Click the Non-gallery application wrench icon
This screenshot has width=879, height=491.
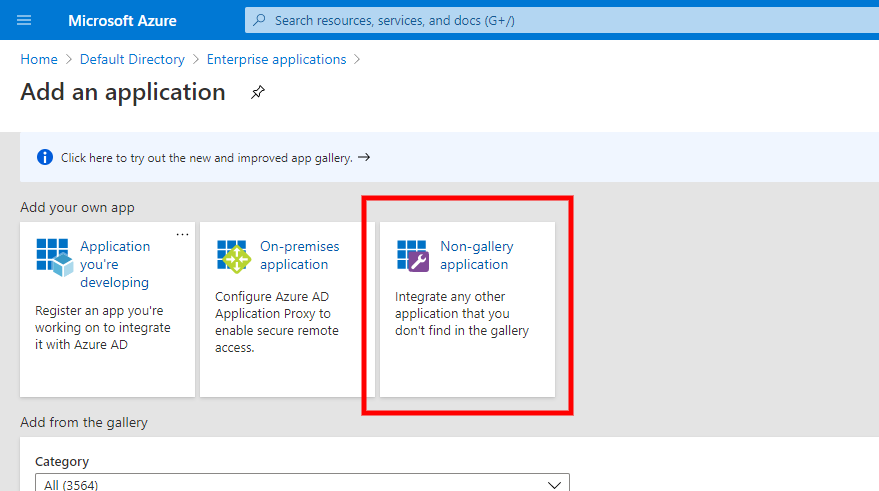[x=413, y=256]
